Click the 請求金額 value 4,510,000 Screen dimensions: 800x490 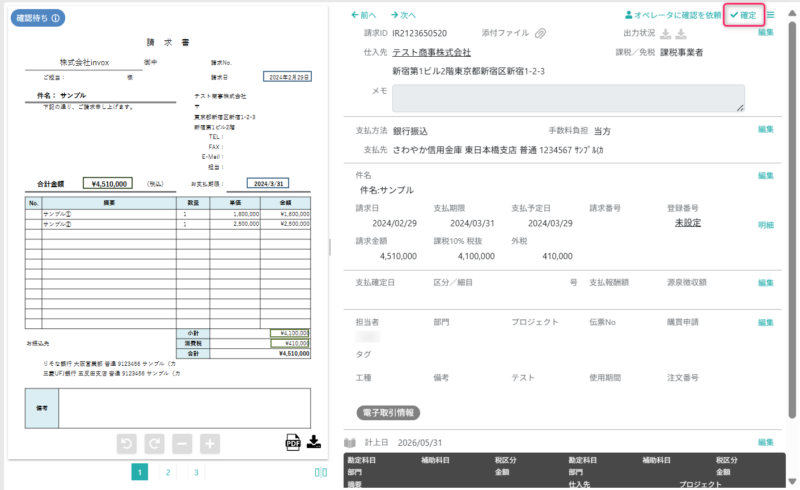pyautogui.click(x=398, y=256)
